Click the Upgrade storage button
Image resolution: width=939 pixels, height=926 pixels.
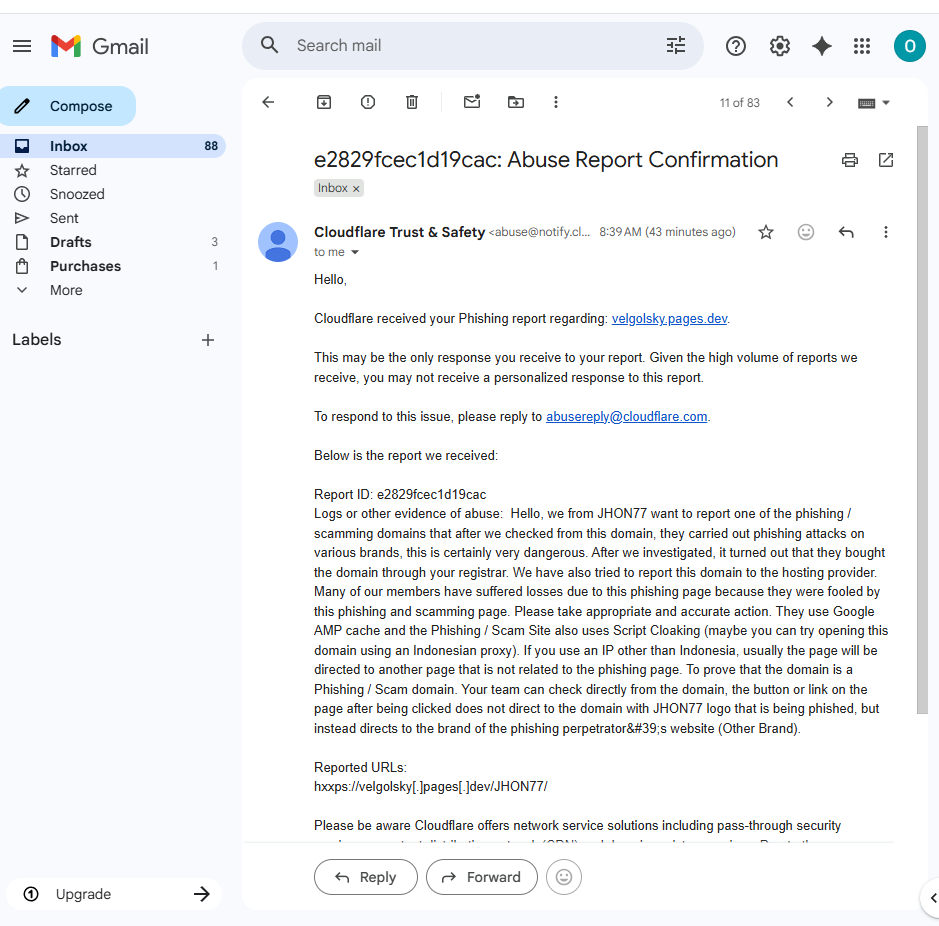tap(114, 894)
